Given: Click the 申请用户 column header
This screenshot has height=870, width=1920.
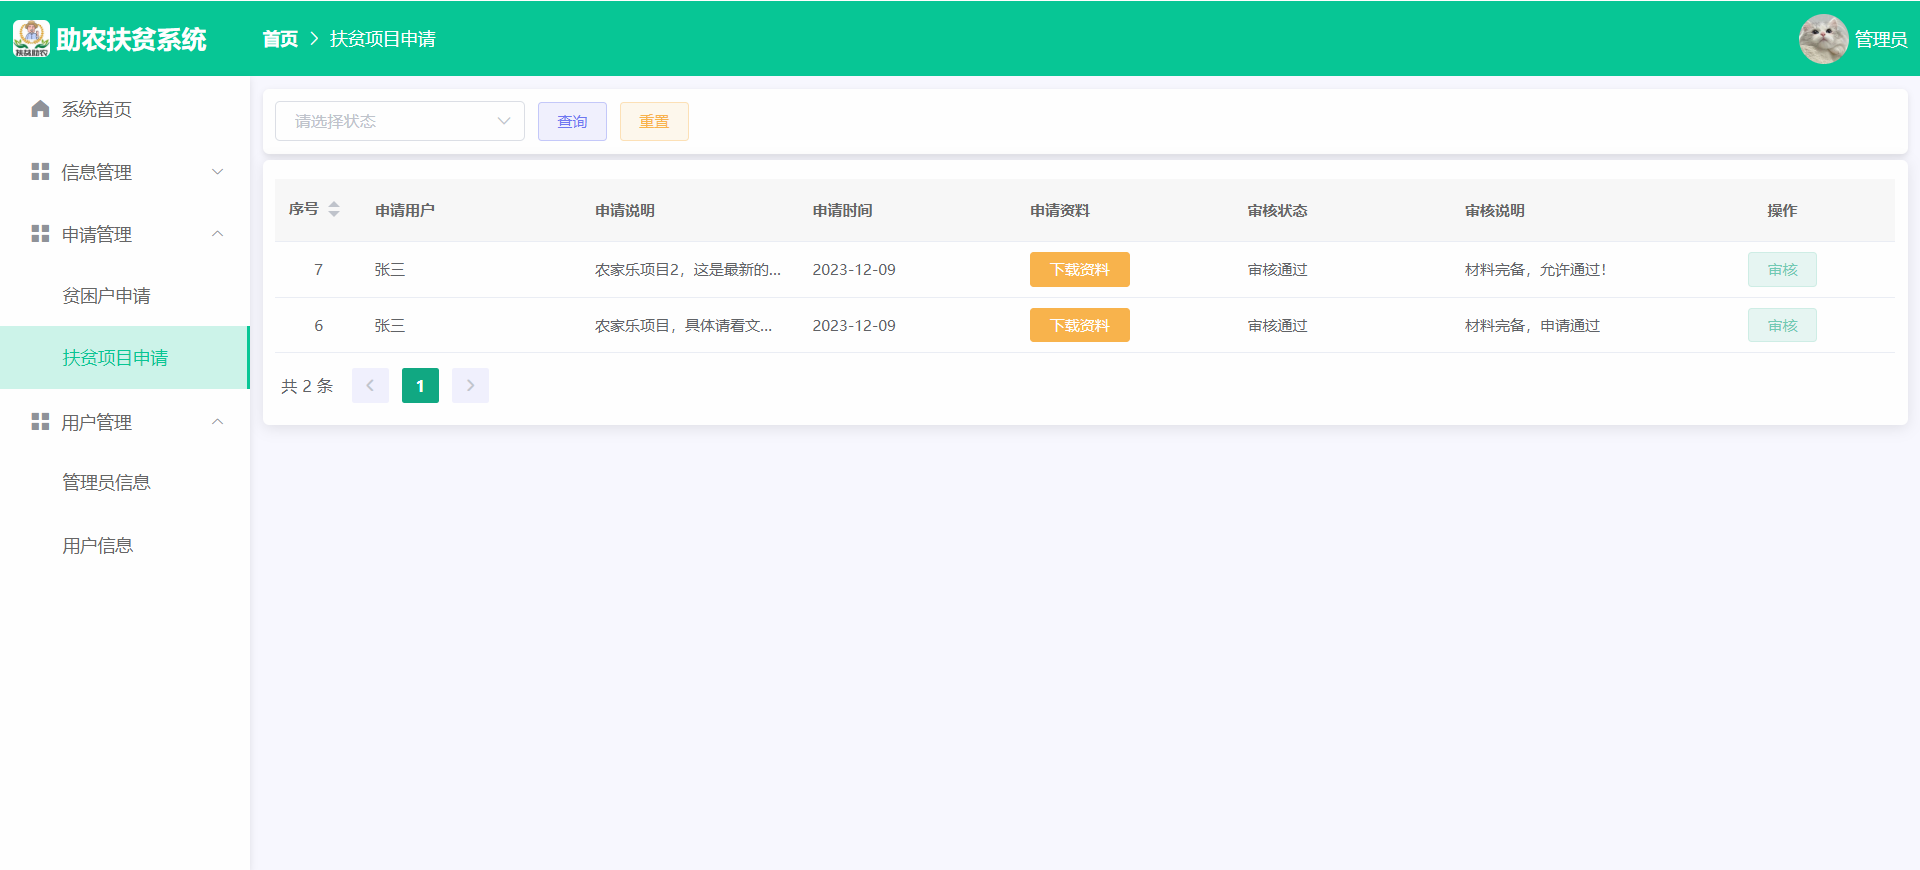Looking at the screenshot, I should tap(405, 210).
